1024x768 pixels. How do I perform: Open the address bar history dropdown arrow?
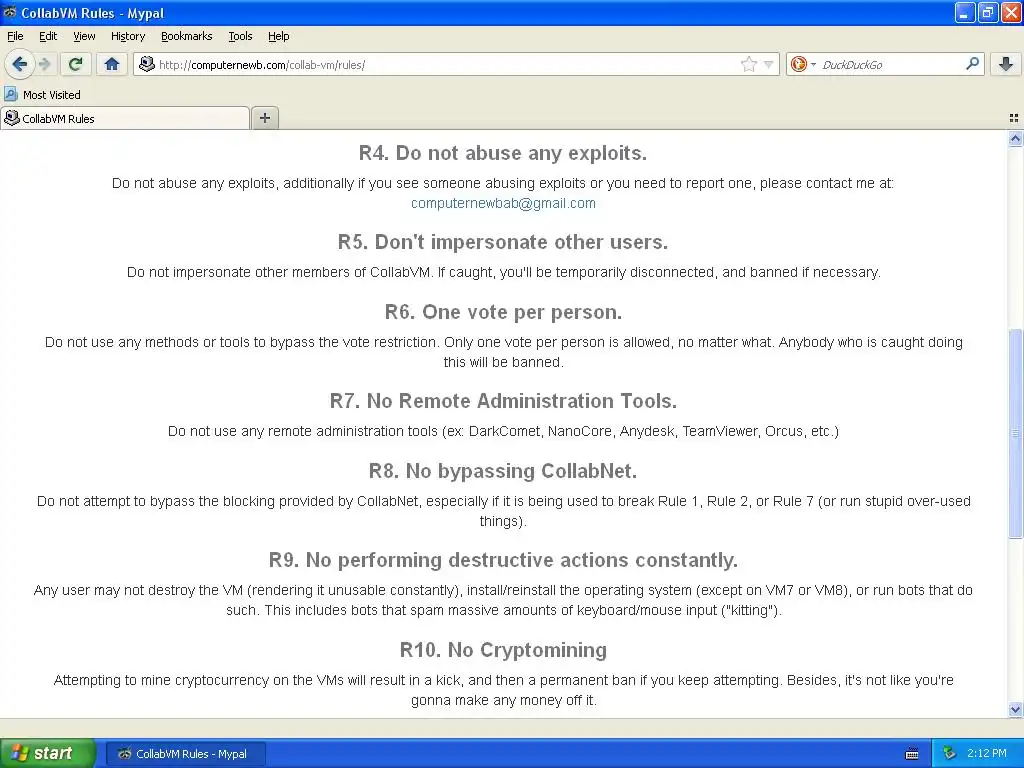769,65
